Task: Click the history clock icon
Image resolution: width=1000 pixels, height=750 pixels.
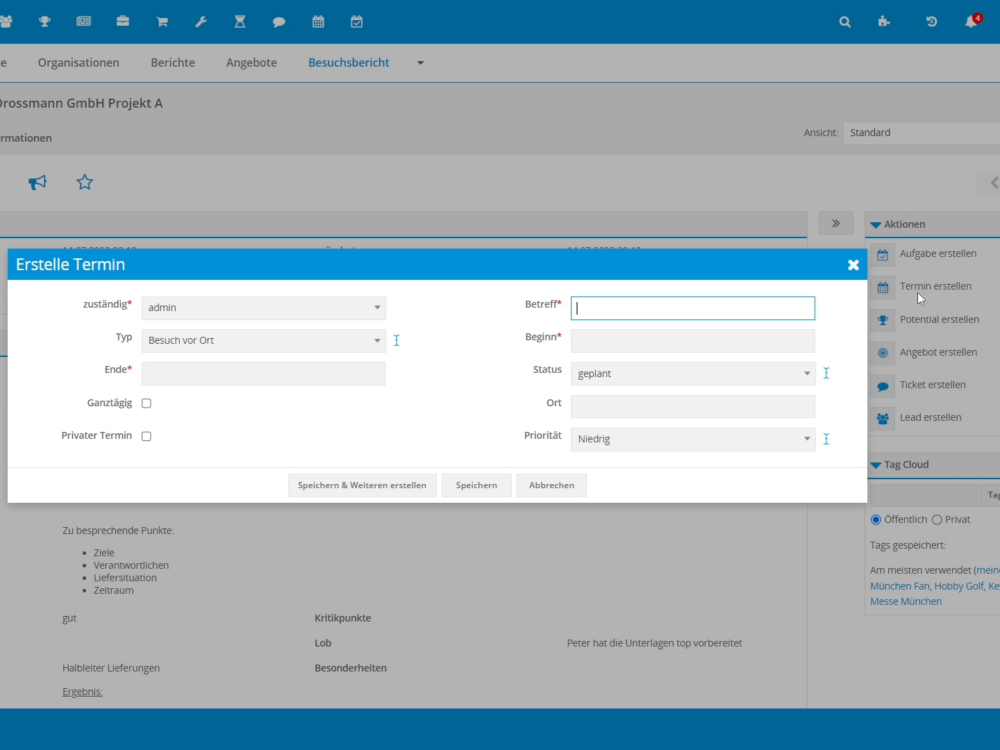Action: [931, 21]
